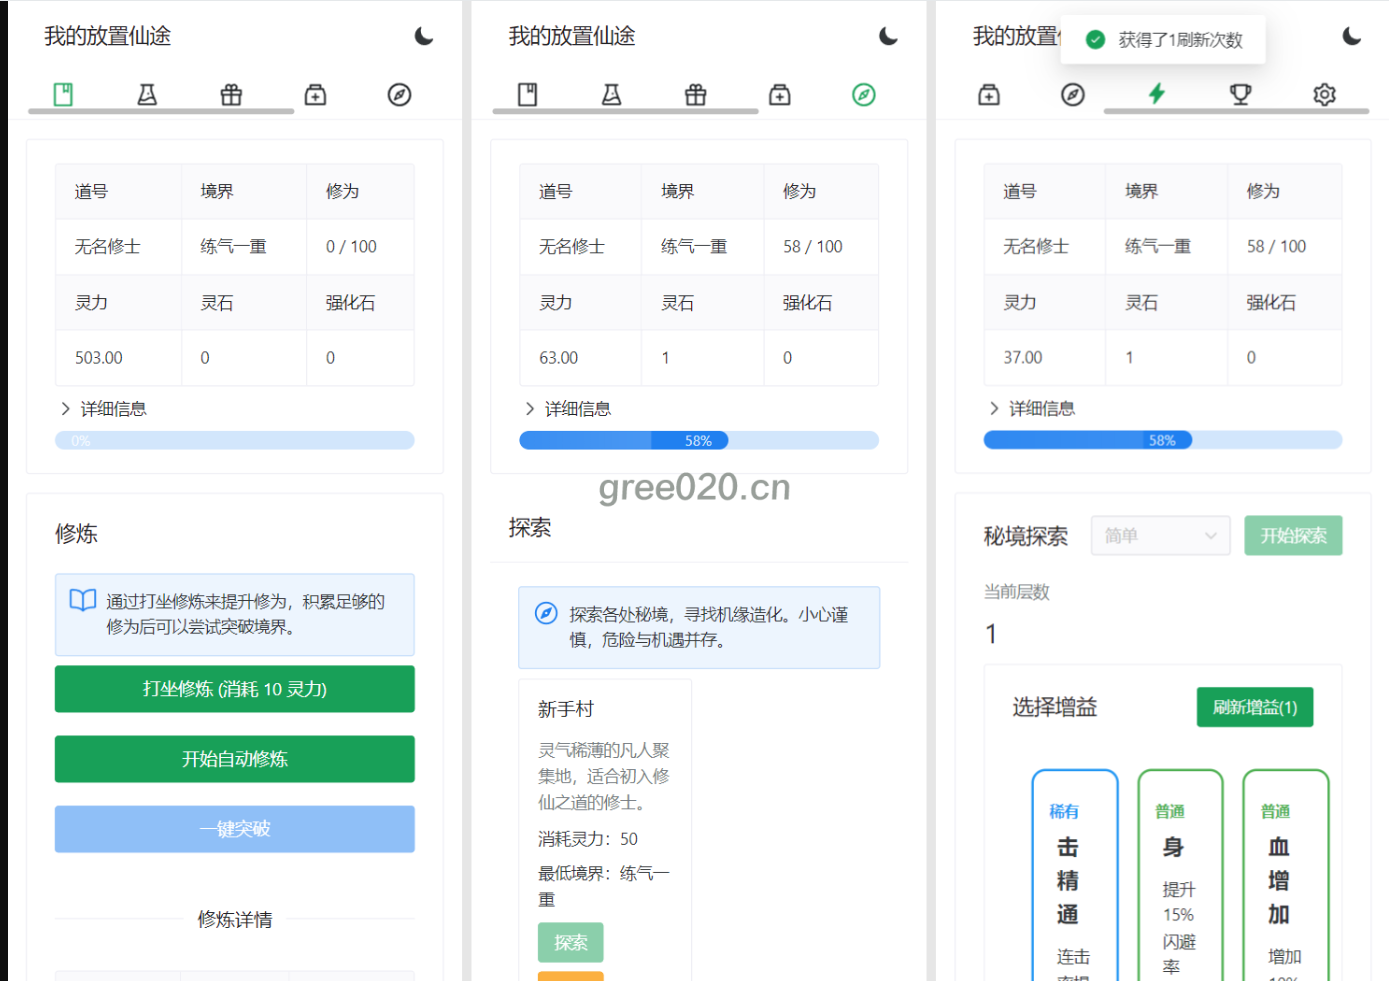Click the gift icon in the left panel

[x=231, y=95]
